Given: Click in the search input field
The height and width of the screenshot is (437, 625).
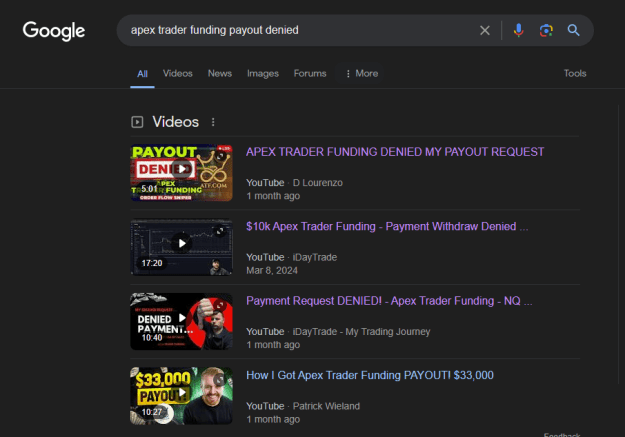Looking at the screenshot, I should click(299, 30).
